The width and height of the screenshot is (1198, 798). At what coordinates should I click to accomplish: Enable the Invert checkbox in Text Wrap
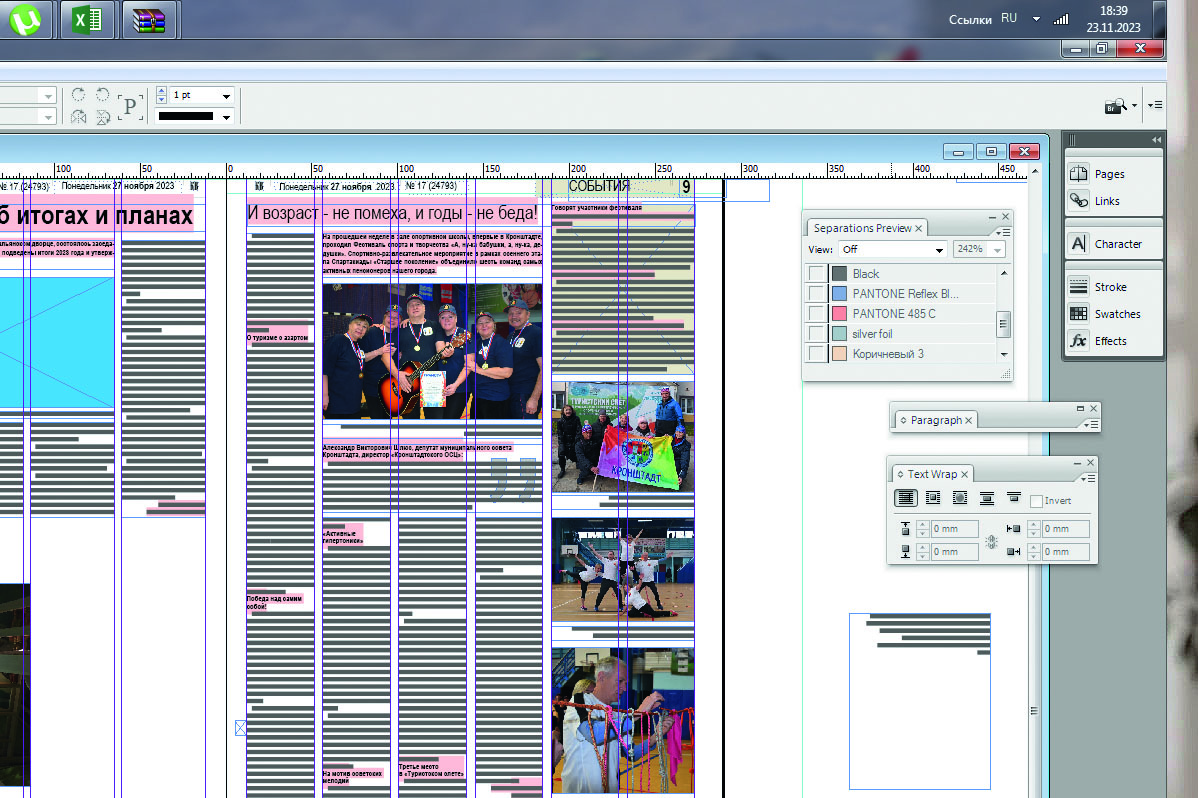1036,501
